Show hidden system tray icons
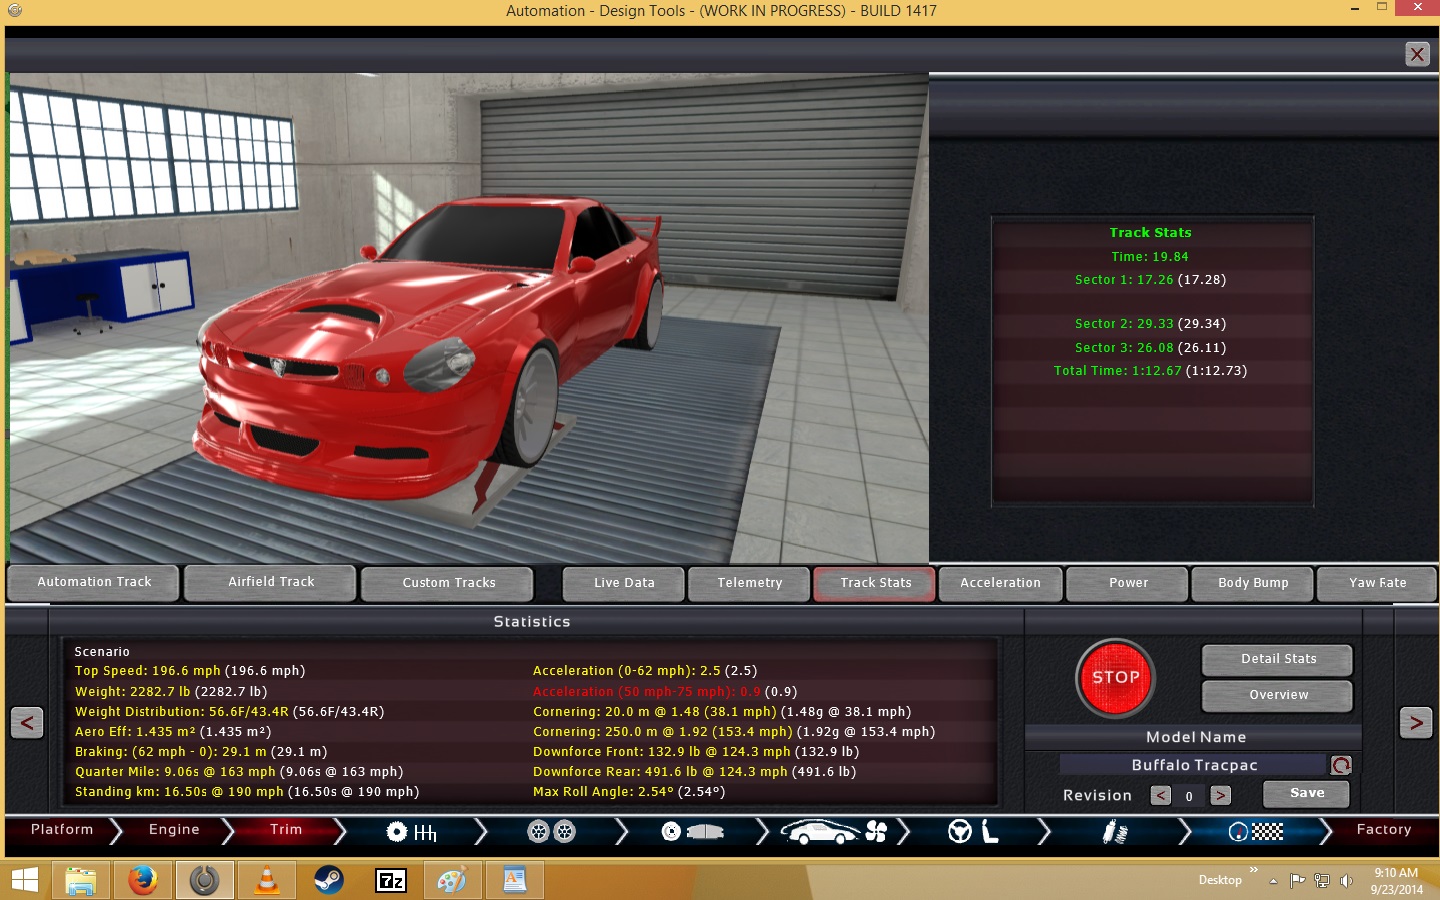1440x900 pixels. pos(1273,881)
